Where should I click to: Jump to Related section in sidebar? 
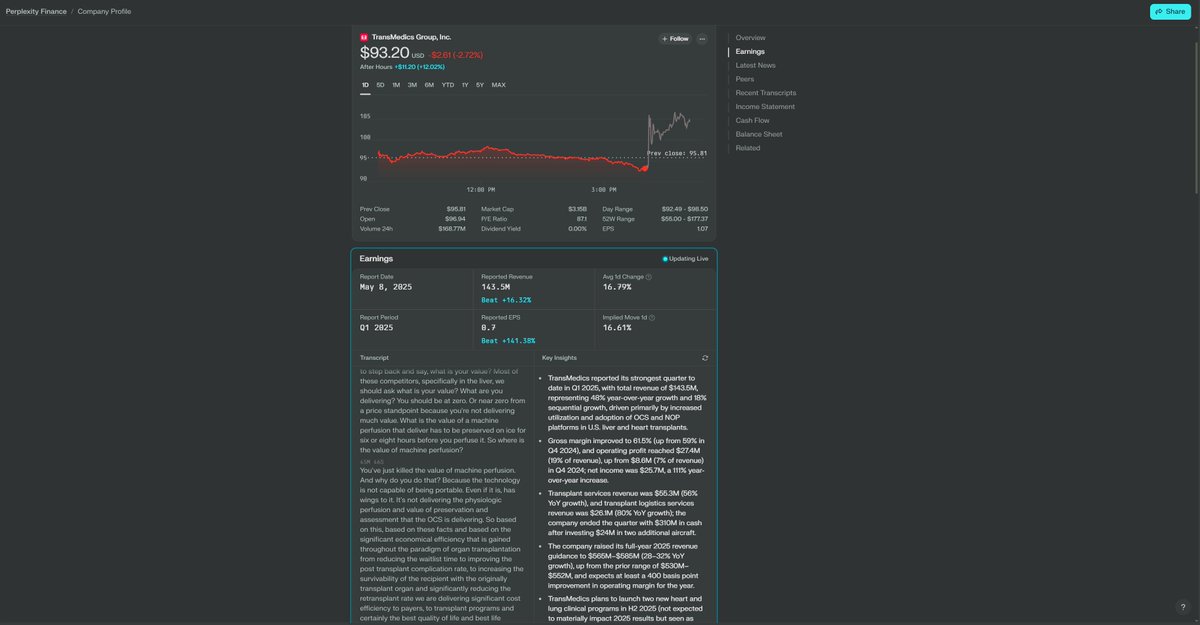point(748,148)
